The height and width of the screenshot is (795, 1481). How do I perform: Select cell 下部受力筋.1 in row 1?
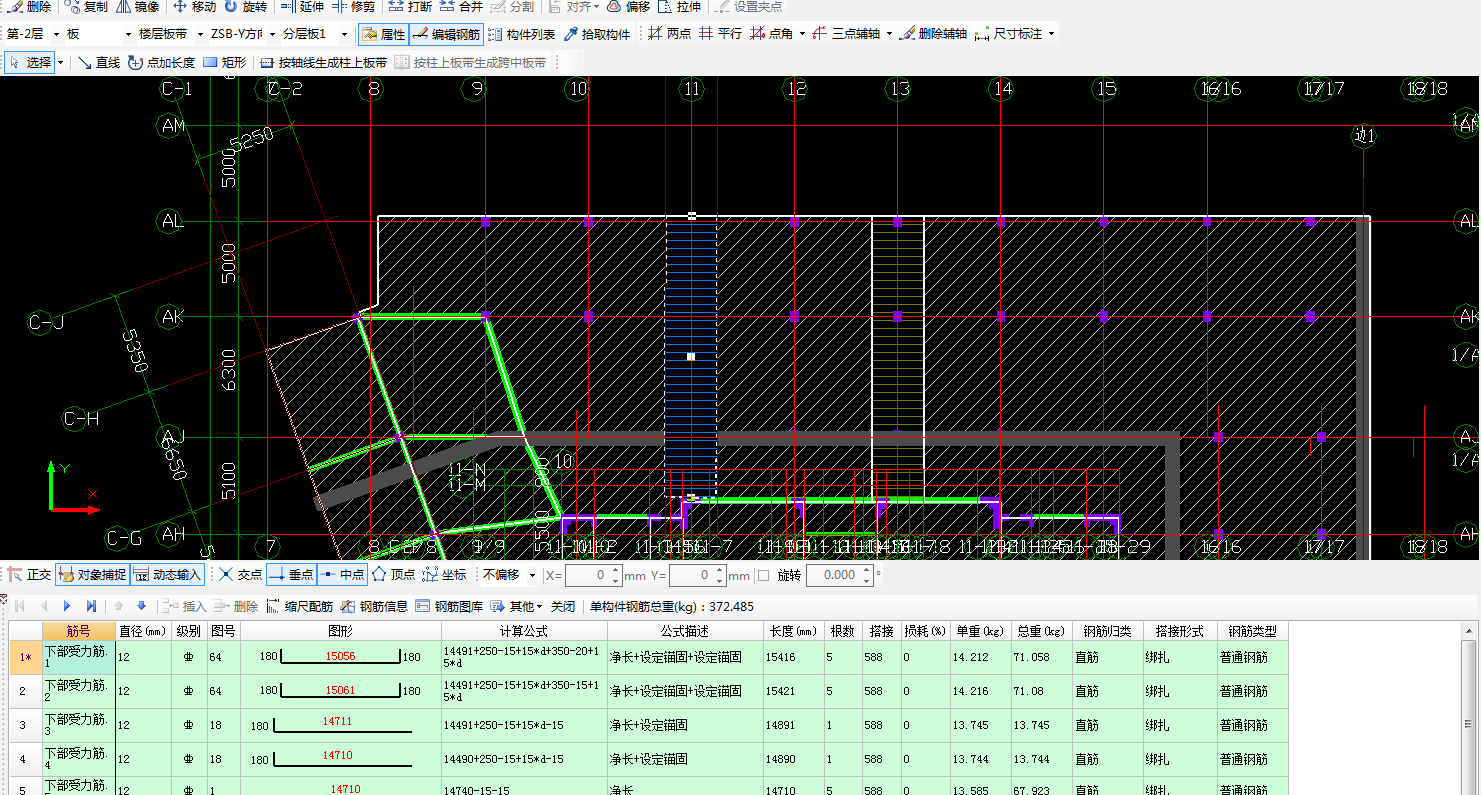point(78,657)
